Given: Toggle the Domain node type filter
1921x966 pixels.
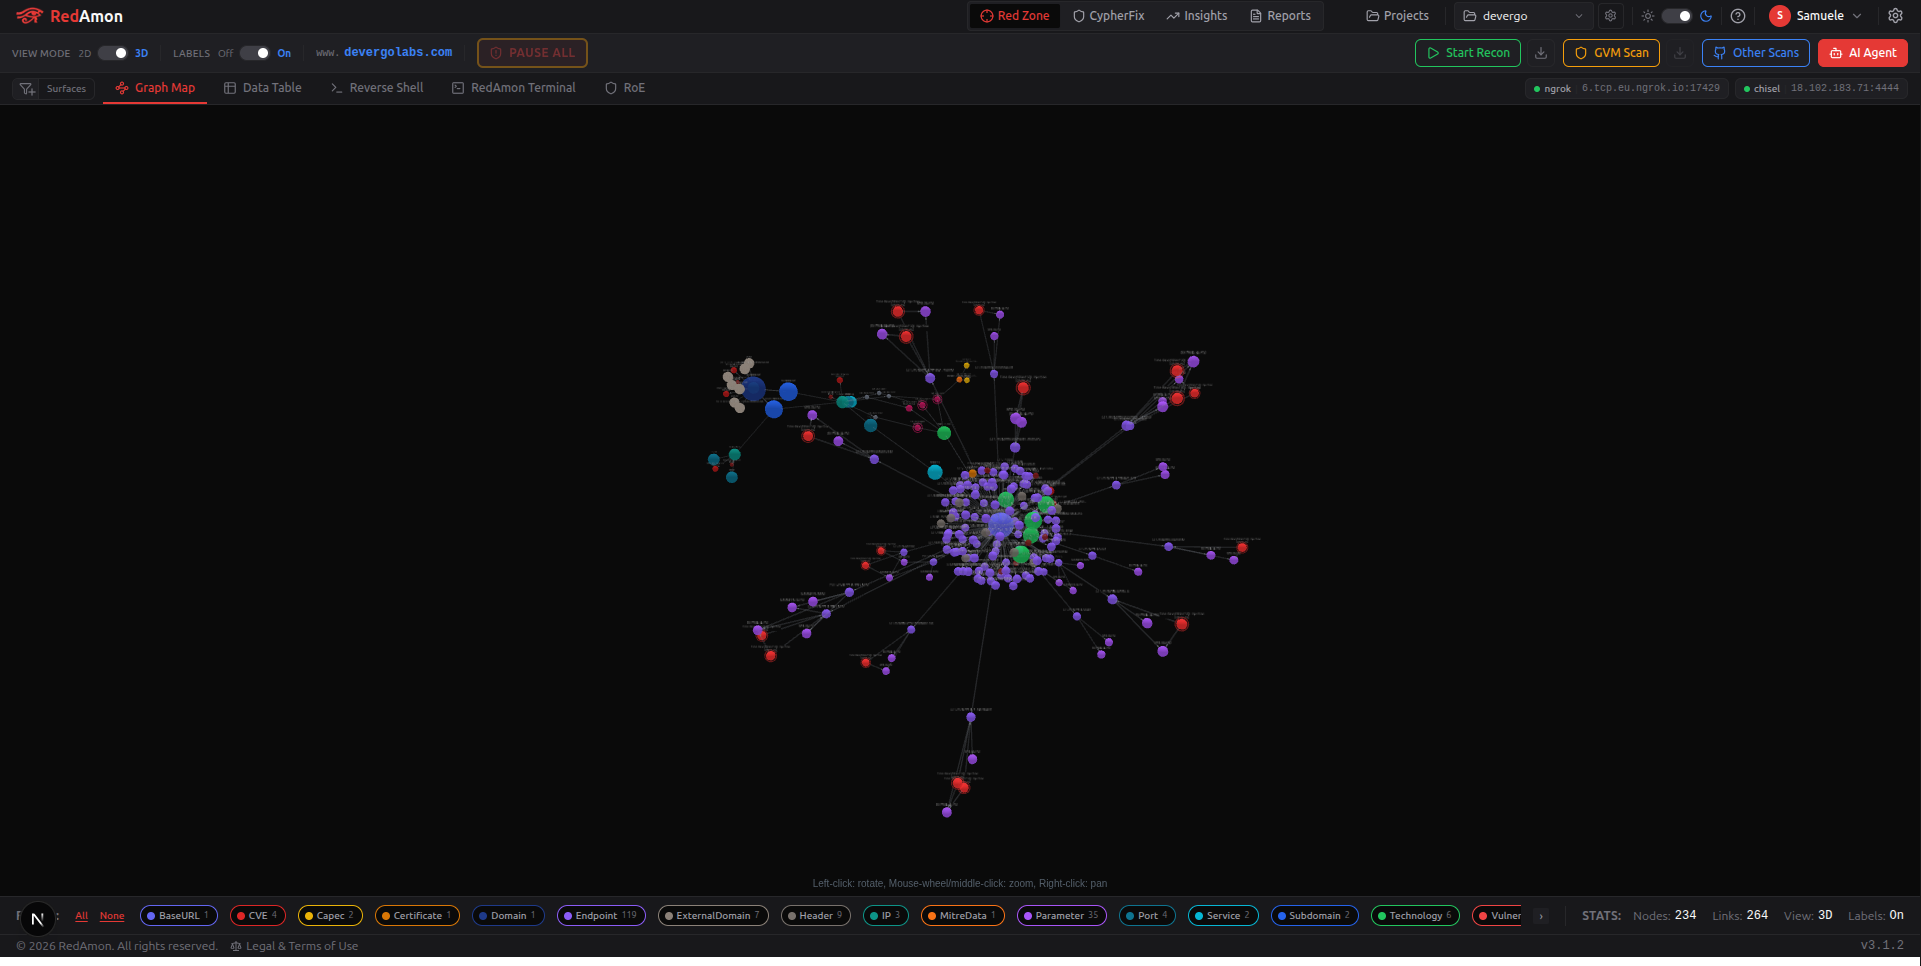Looking at the screenshot, I should (x=508, y=916).
